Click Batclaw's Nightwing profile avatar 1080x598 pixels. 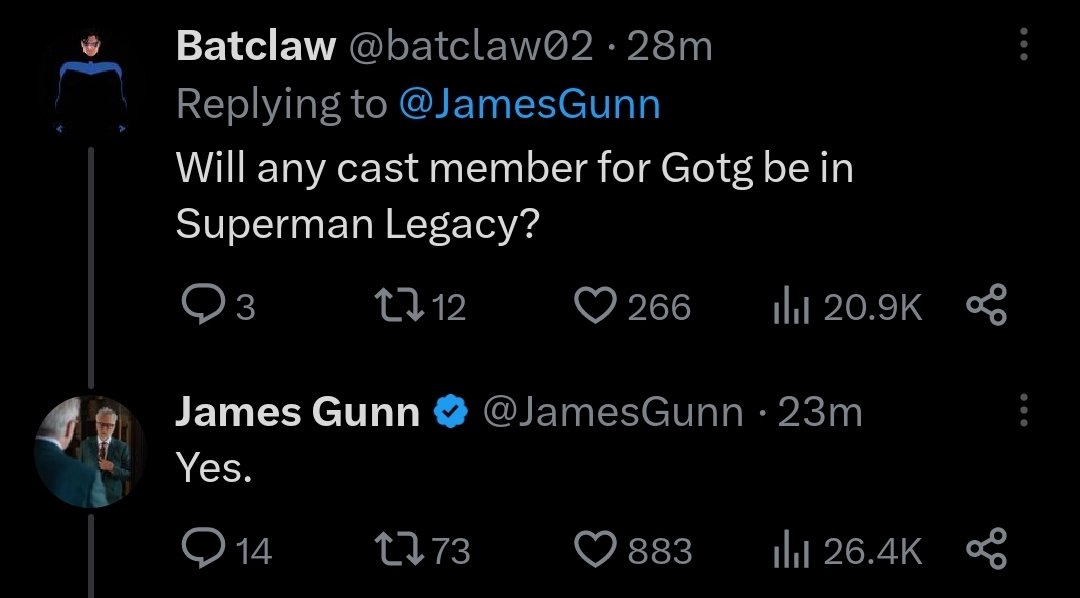(x=90, y=81)
